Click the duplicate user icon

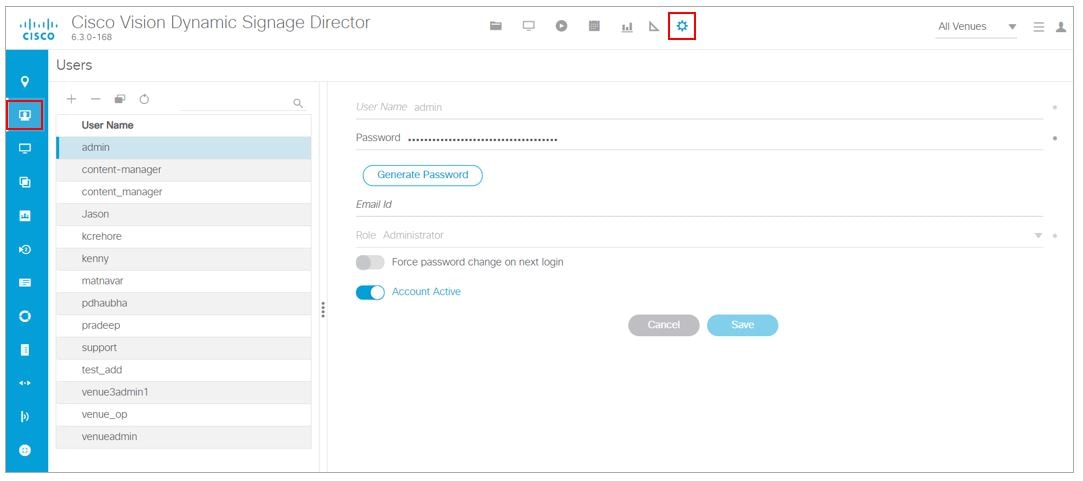pos(120,99)
